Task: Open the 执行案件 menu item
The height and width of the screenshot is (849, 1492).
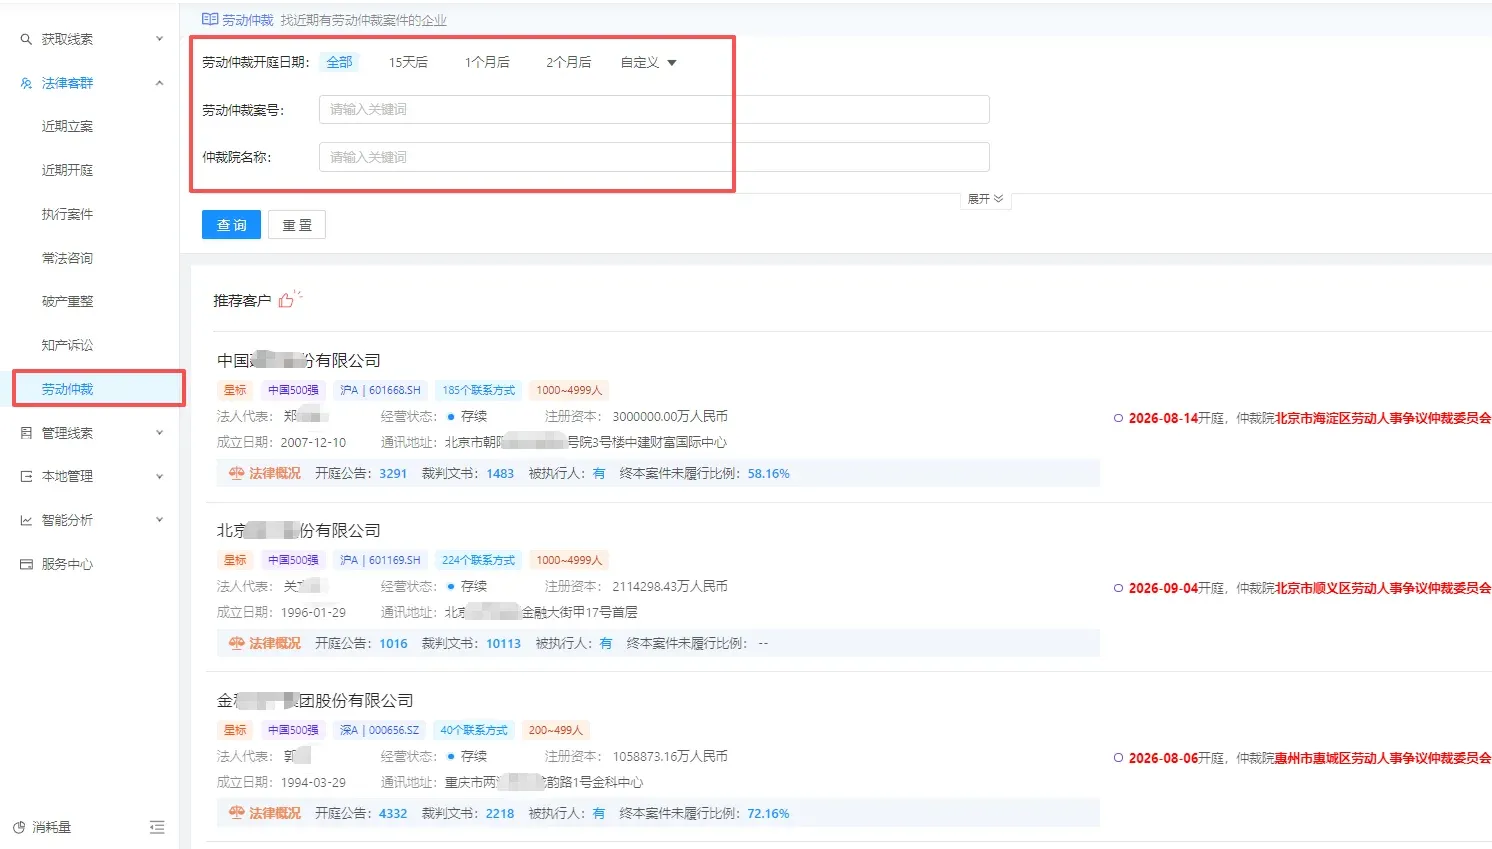Action: (67, 214)
